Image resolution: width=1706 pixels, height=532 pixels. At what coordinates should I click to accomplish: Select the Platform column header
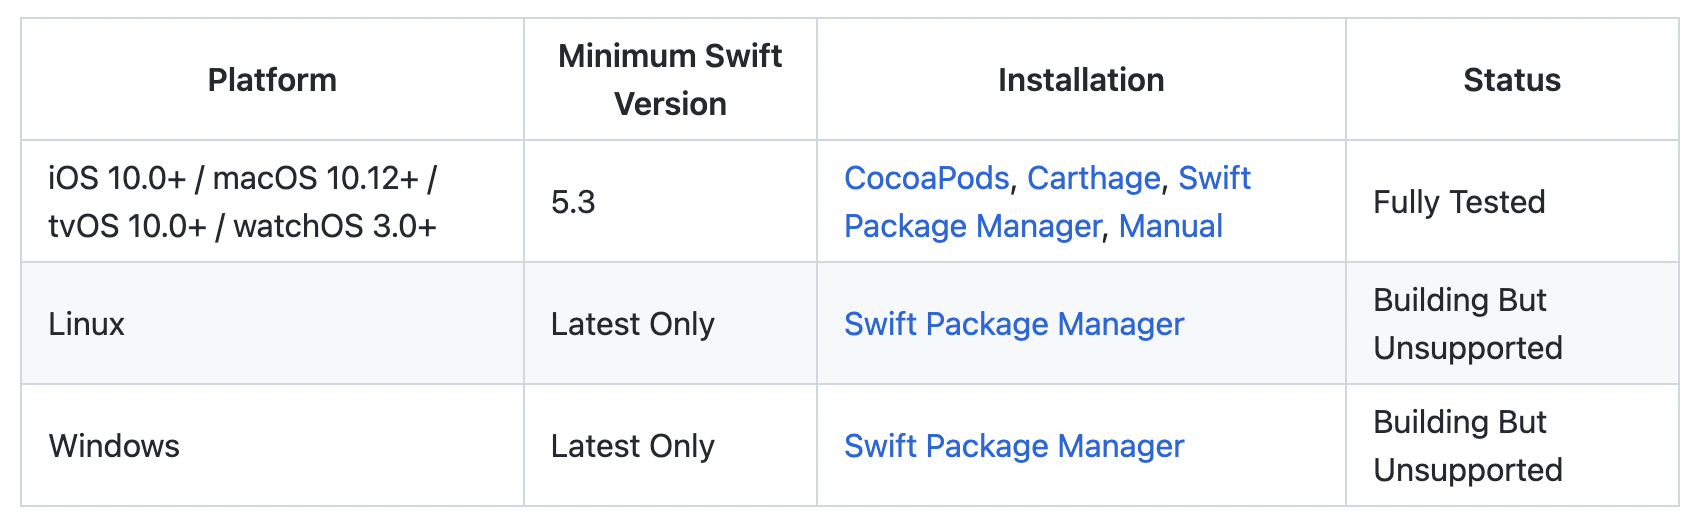tap(272, 80)
